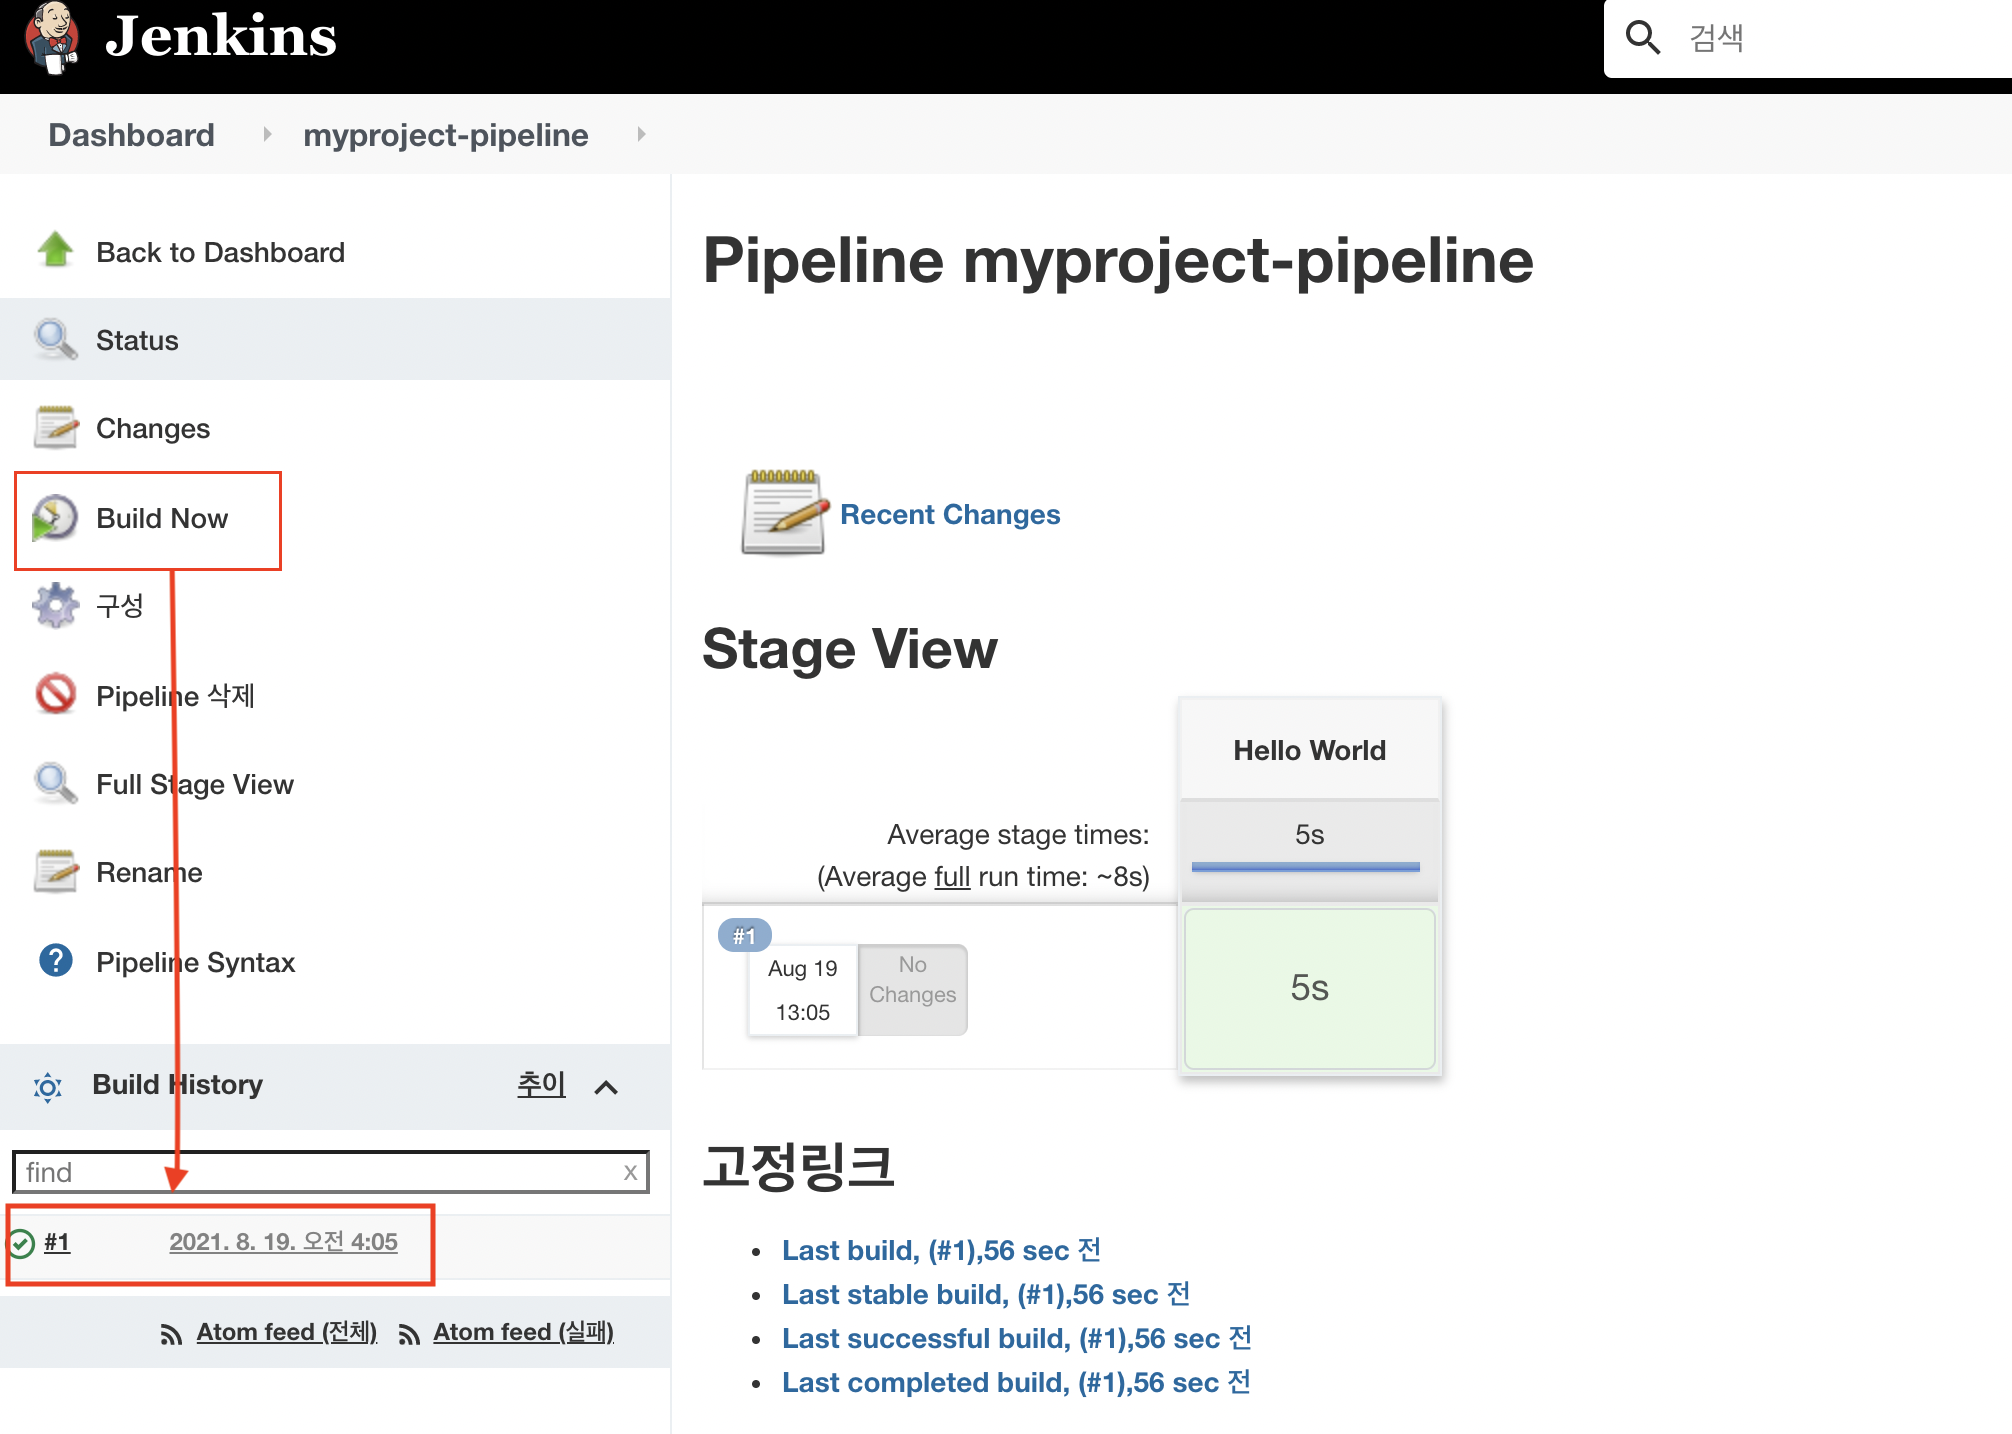Click the Hello World stage header
Image resolution: width=2012 pixels, height=1434 pixels.
(x=1309, y=750)
